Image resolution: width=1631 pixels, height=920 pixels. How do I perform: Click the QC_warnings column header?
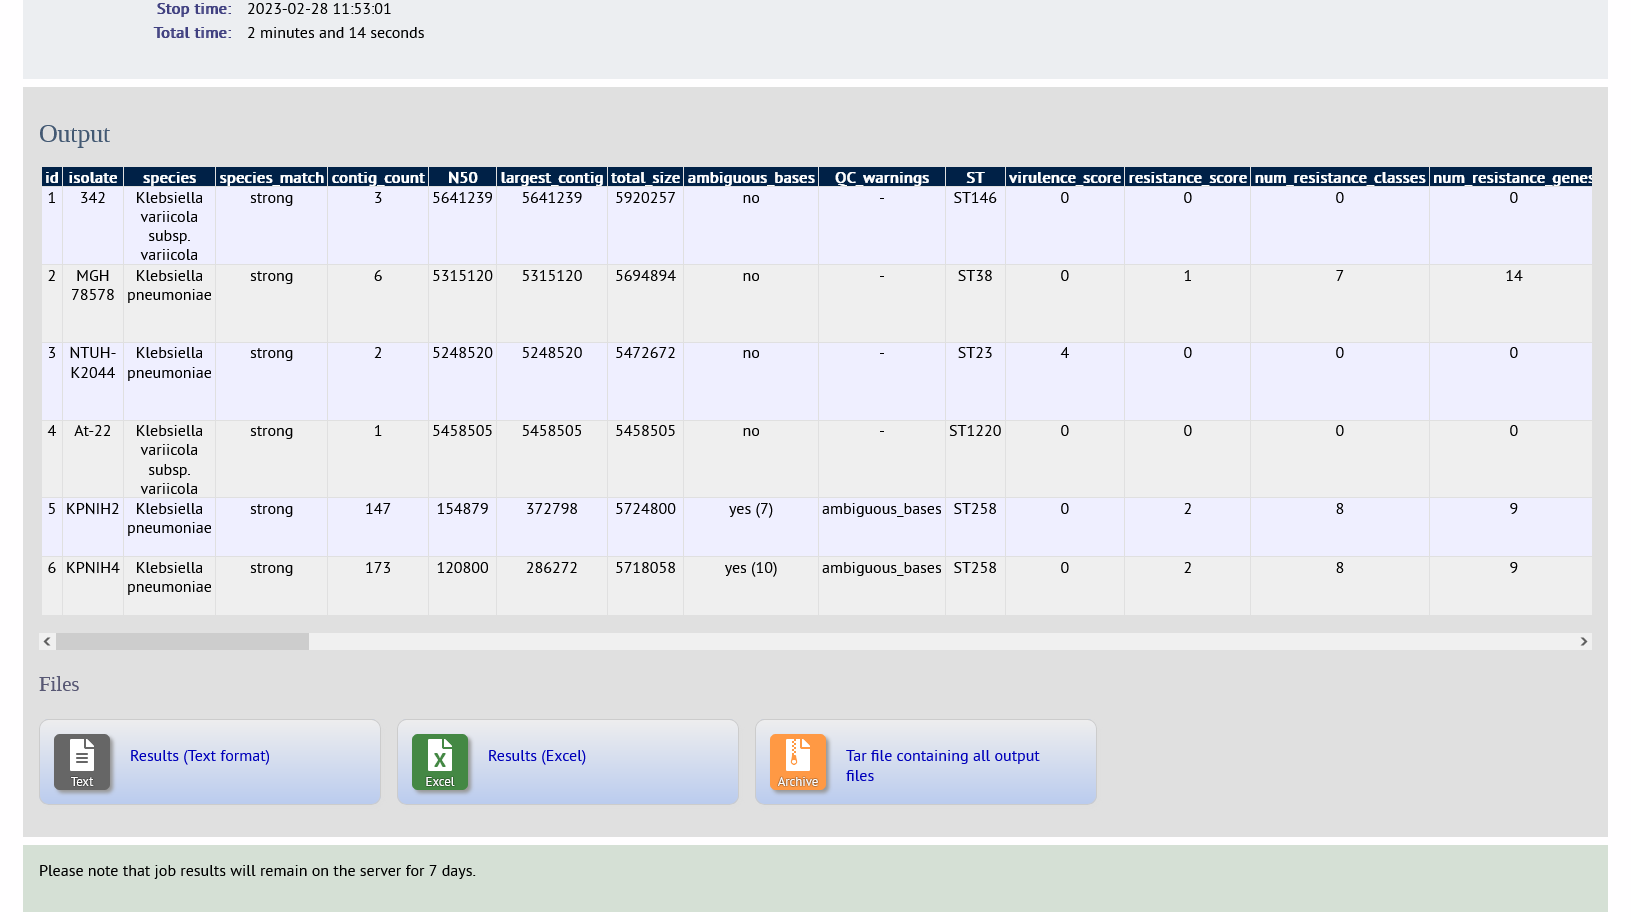pyautogui.click(x=881, y=178)
